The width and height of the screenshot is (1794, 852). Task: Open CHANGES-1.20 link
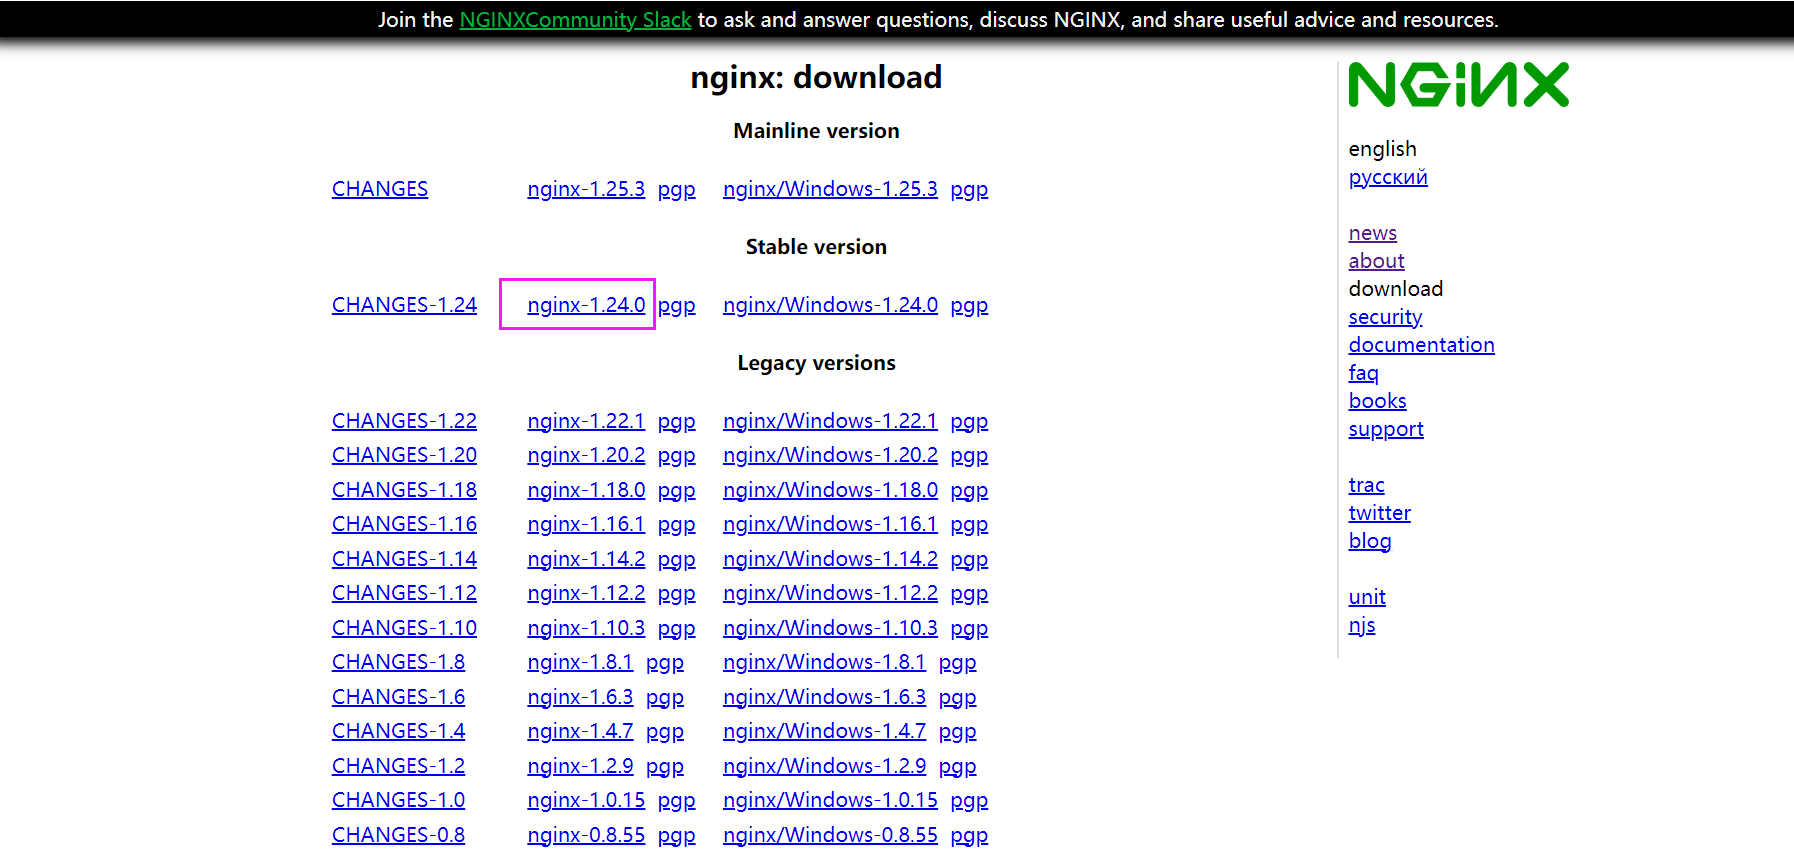[404, 455]
